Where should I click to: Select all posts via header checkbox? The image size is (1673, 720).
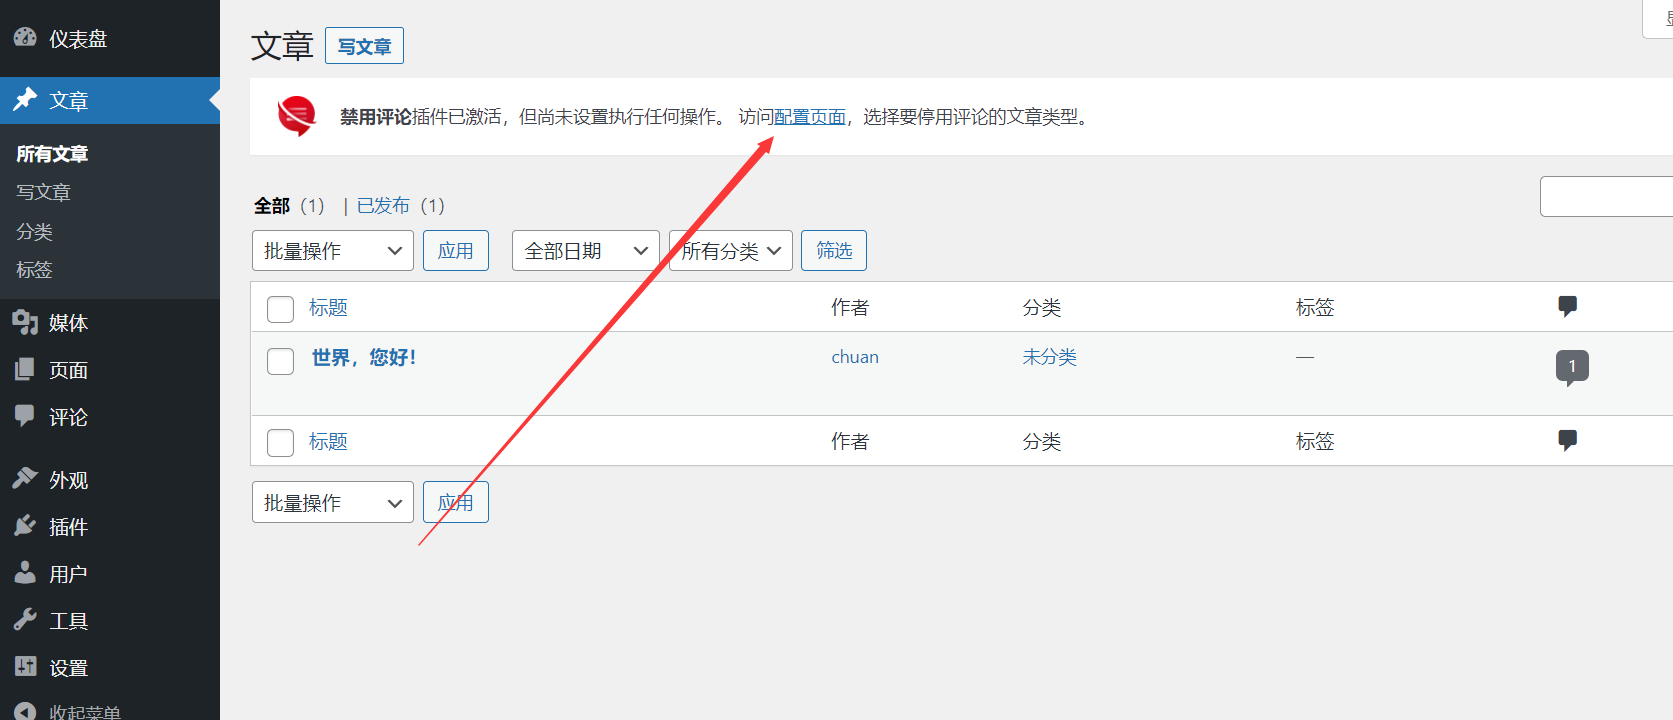[281, 309]
